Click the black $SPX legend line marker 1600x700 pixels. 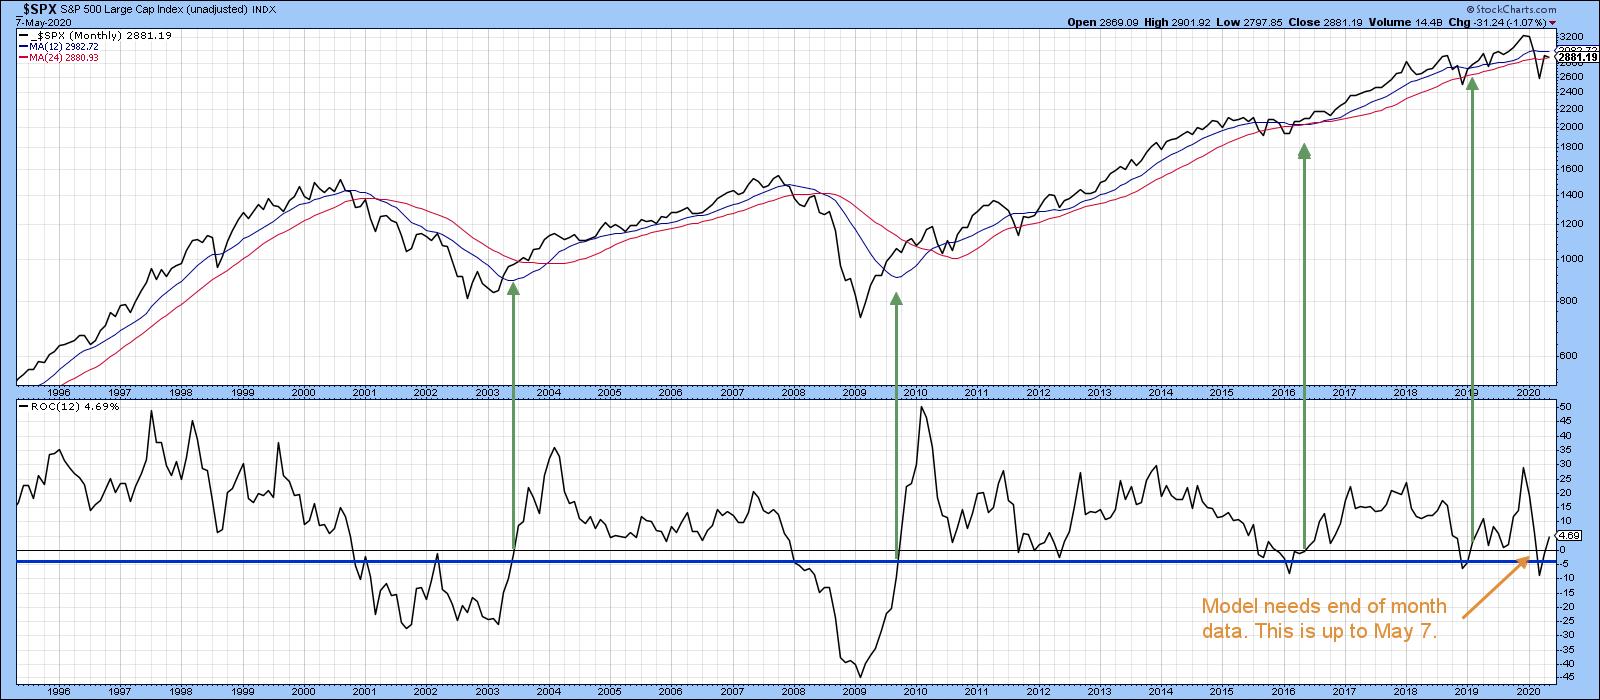pyautogui.click(x=22, y=34)
